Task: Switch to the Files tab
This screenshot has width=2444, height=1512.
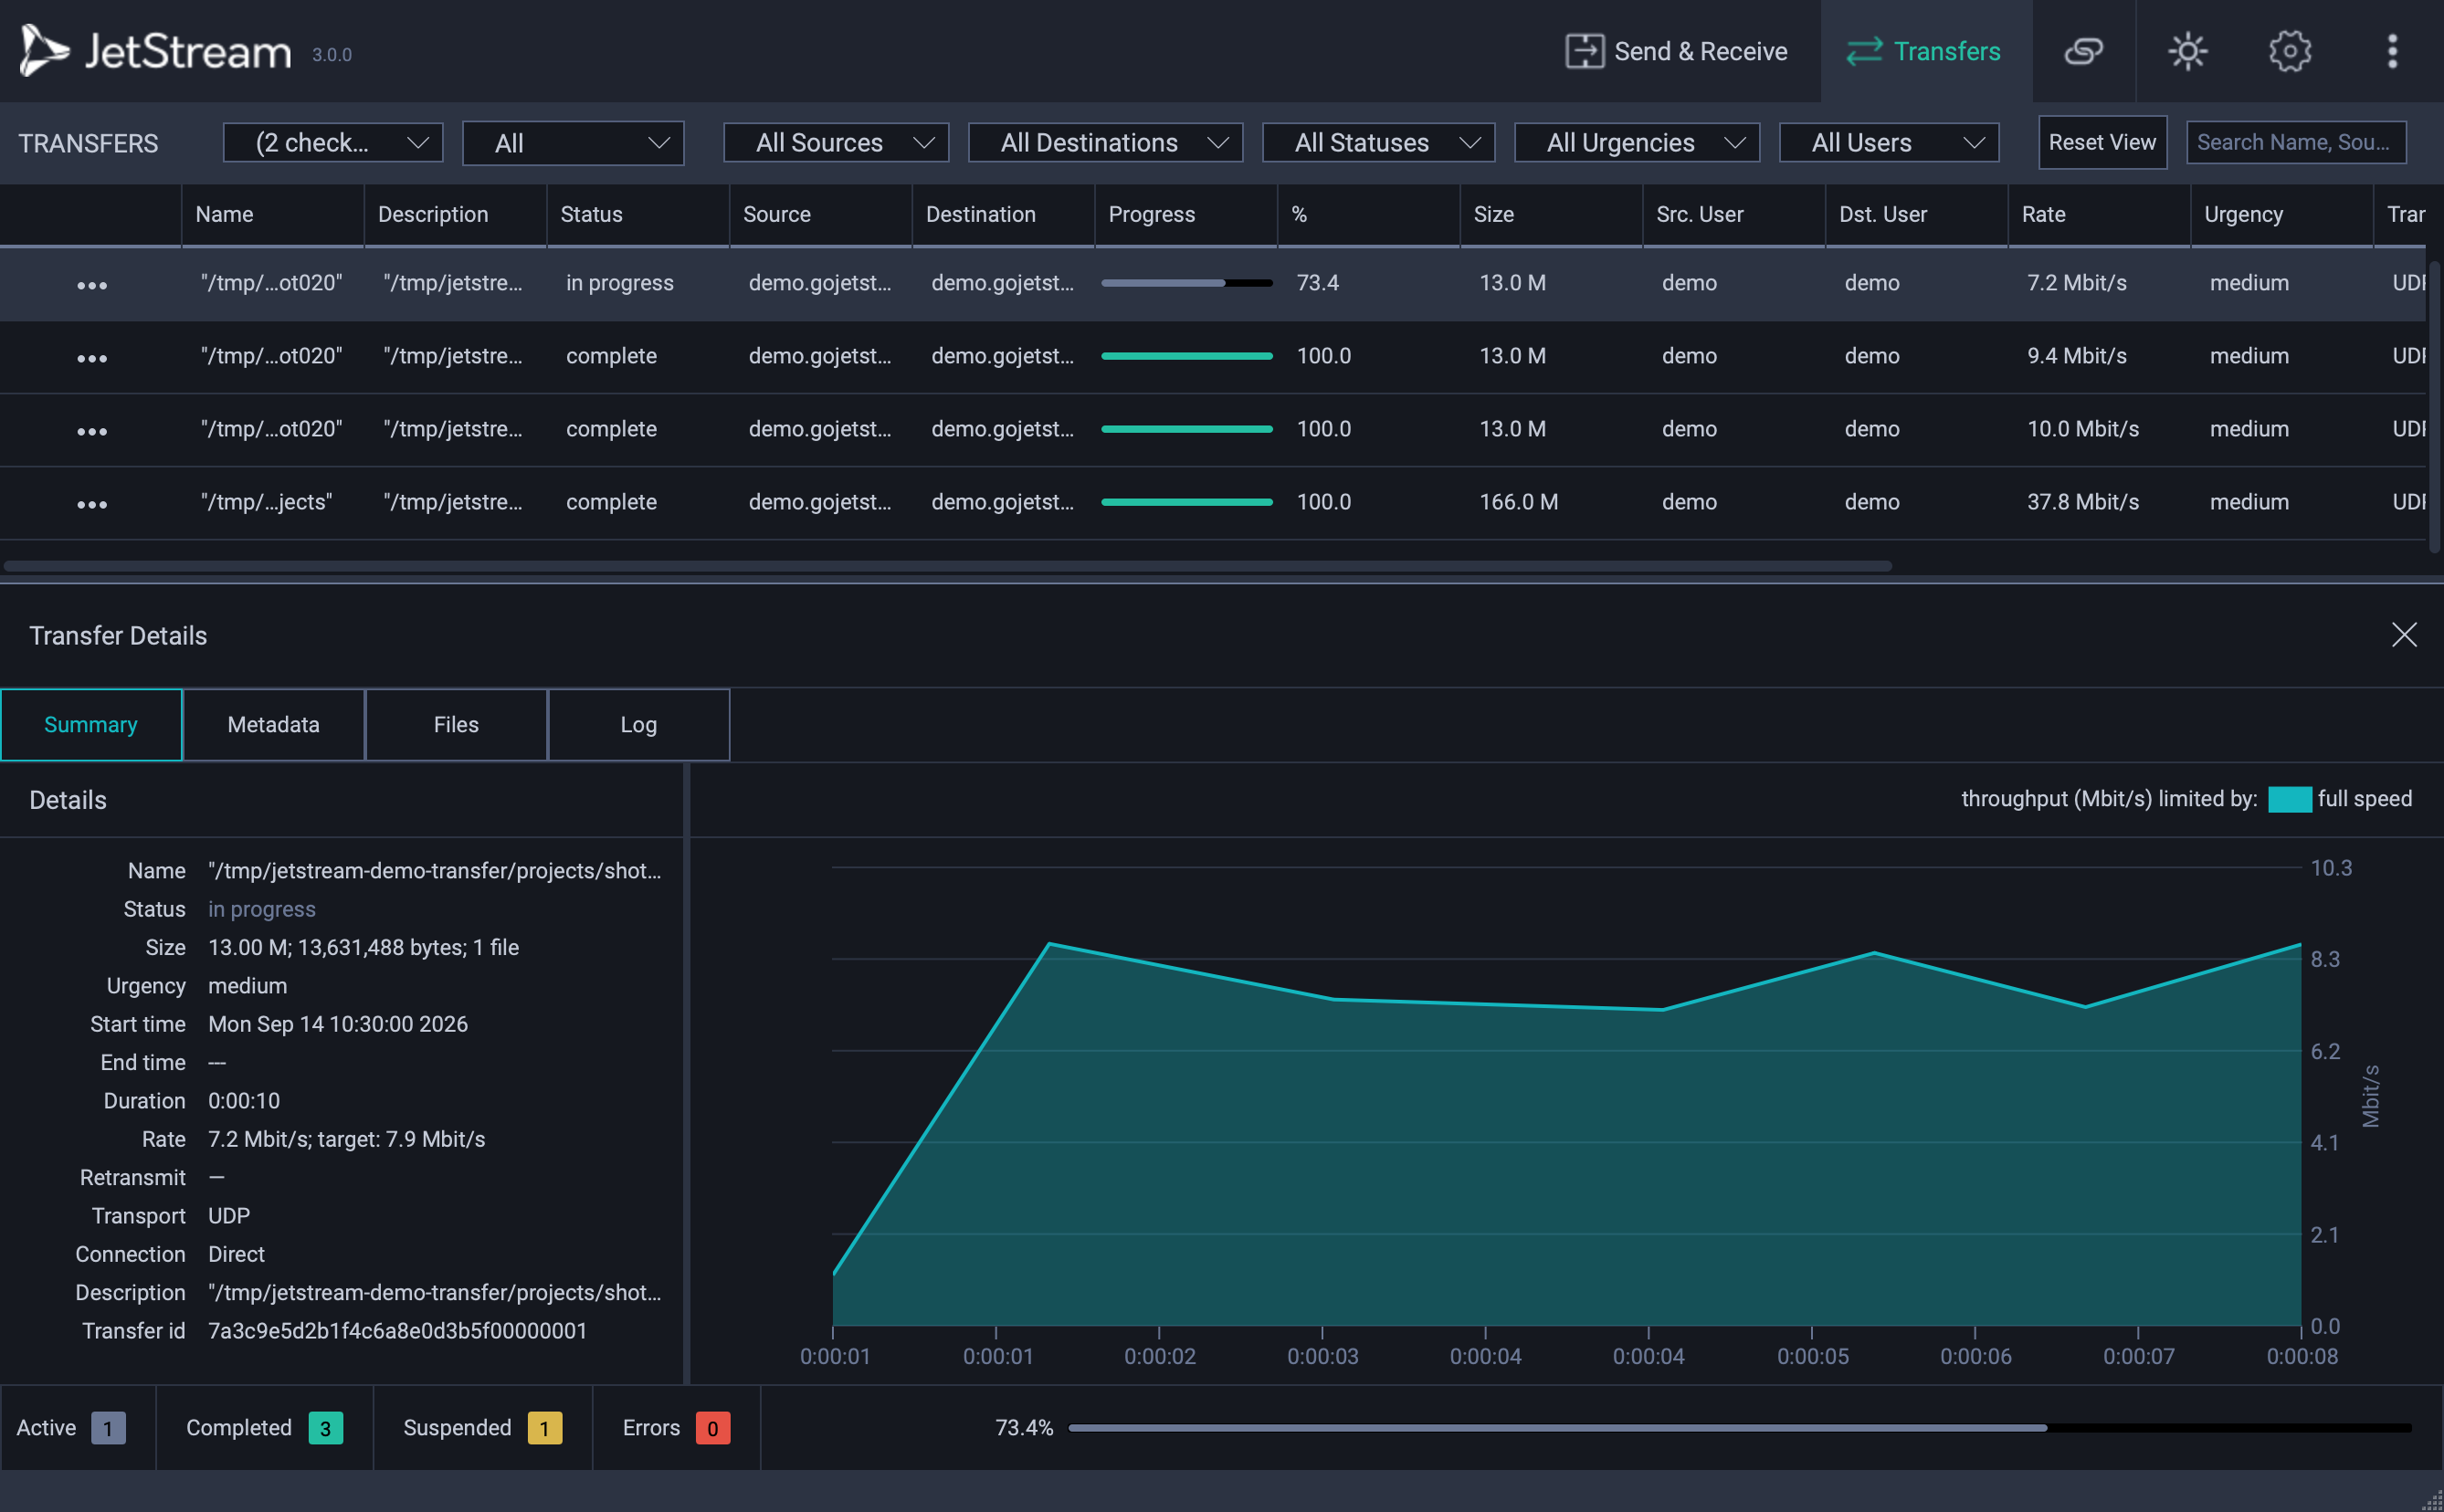Action: (456, 724)
